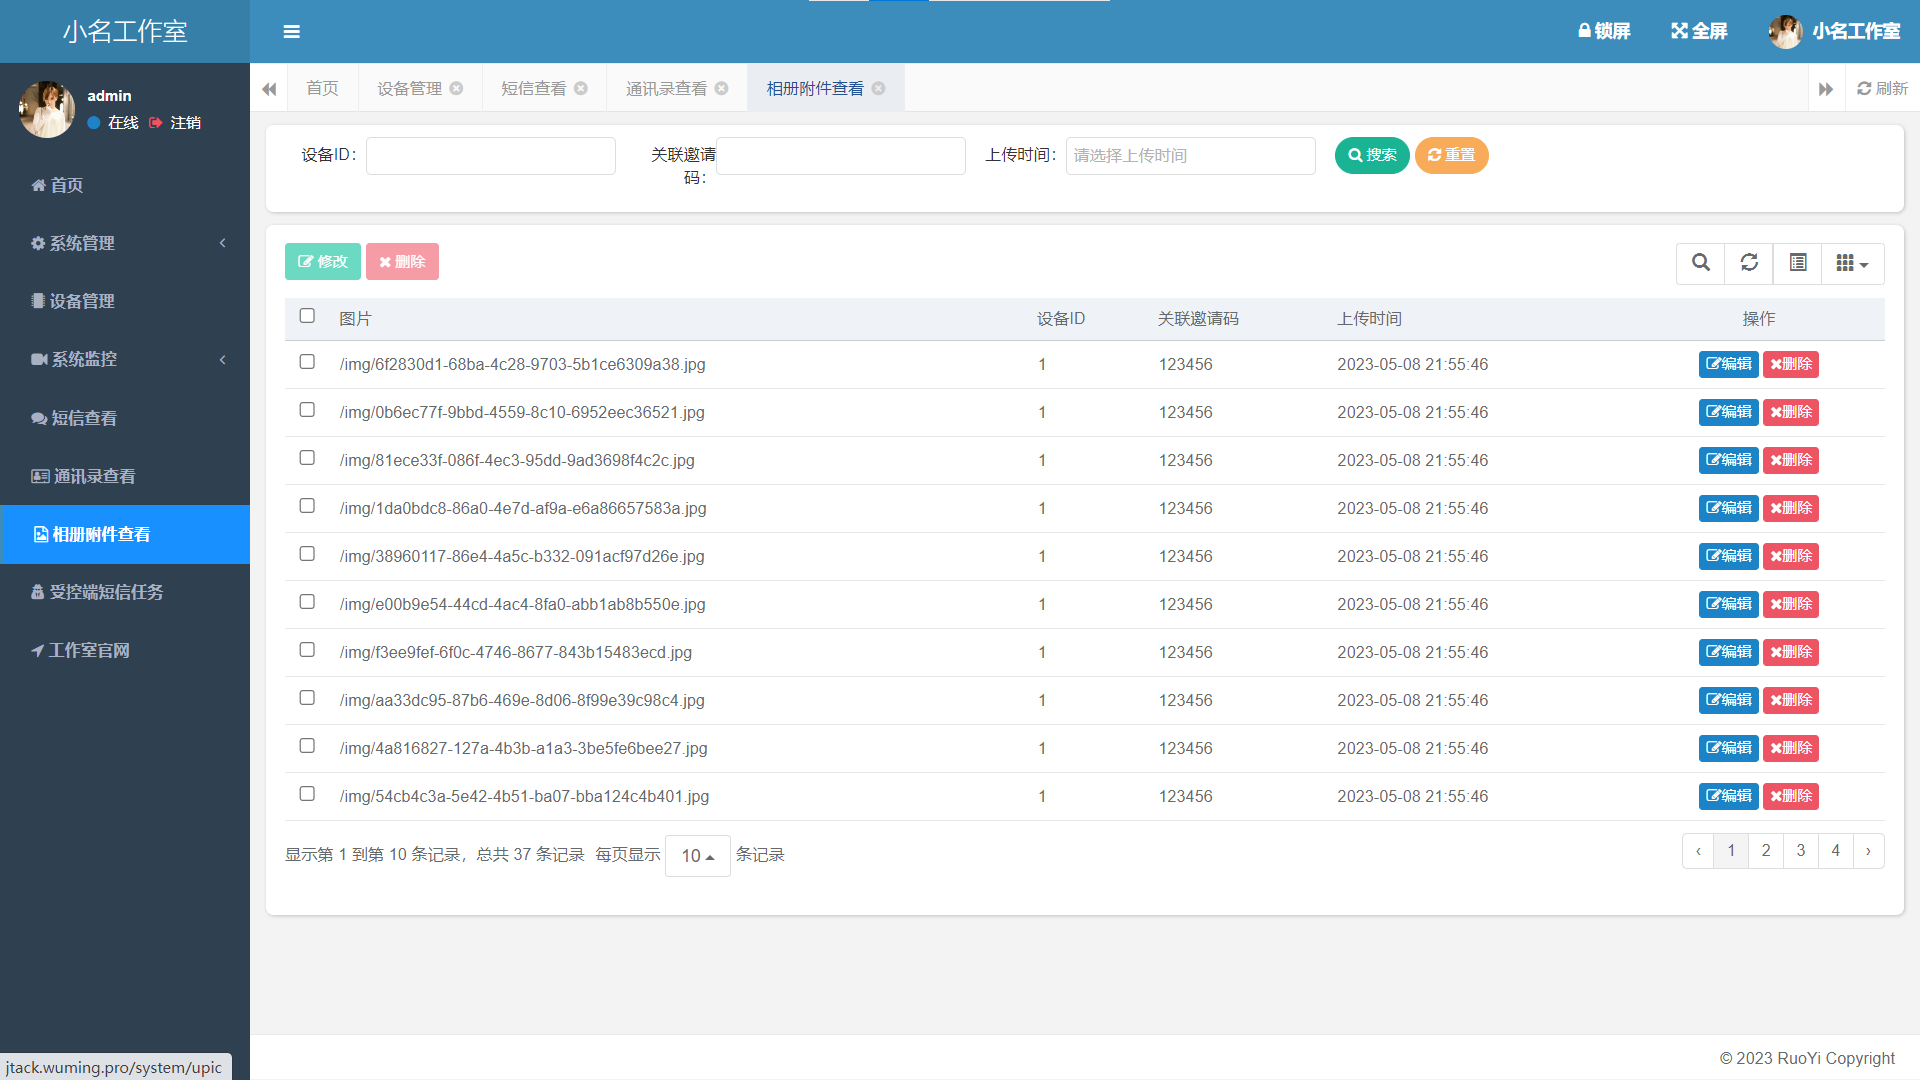Open the columns grid dropdown
Image resolution: width=1920 pixels, height=1080 pixels.
pyautogui.click(x=1852, y=263)
